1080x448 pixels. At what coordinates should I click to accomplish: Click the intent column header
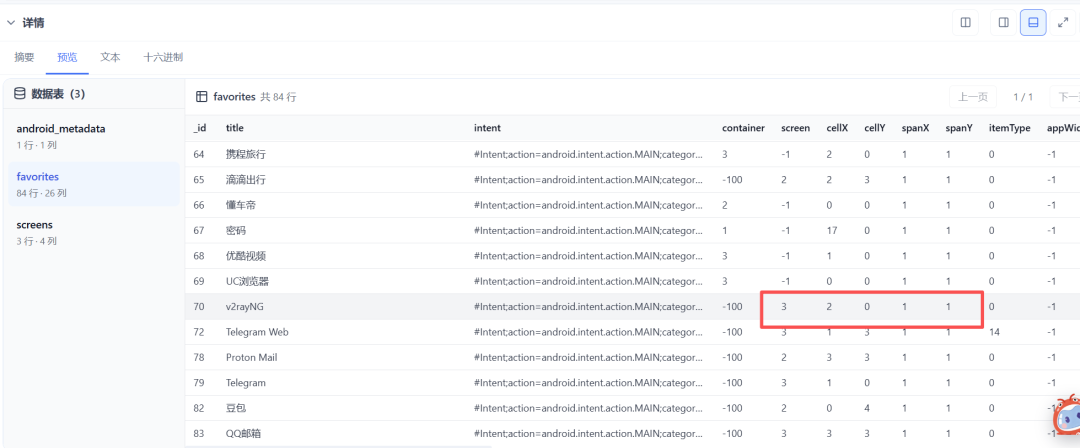click(x=488, y=128)
